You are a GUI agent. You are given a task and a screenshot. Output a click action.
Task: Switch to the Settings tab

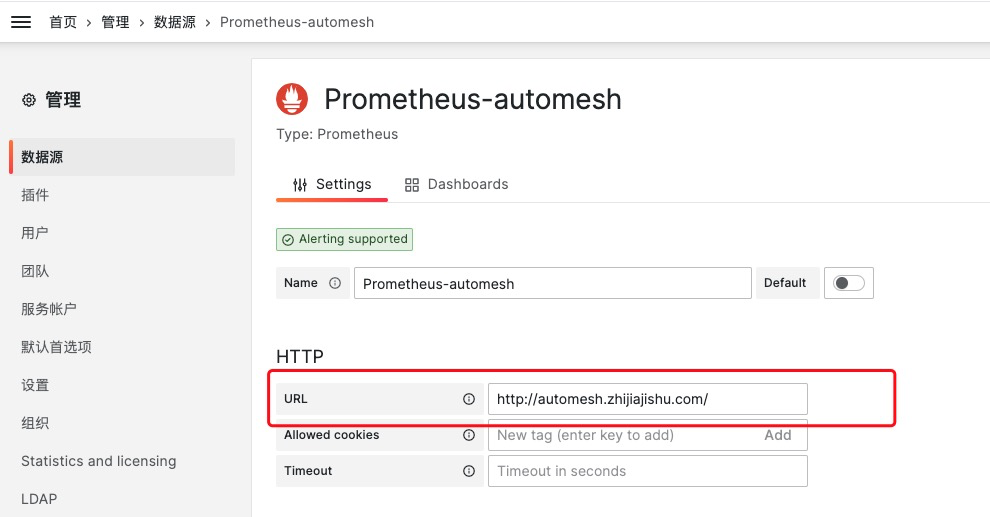click(331, 184)
